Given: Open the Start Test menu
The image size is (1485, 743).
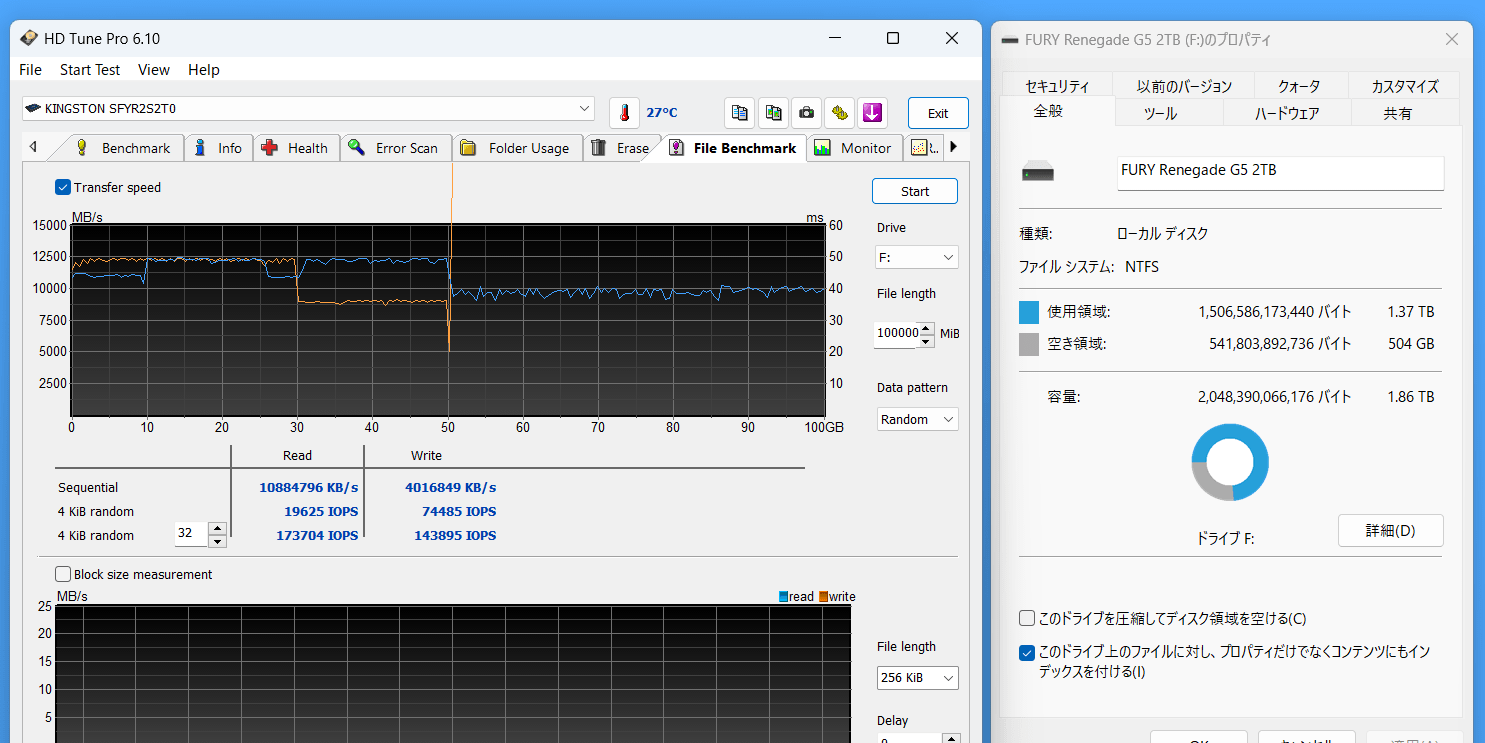Looking at the screenshot, I should pos(90,70).
